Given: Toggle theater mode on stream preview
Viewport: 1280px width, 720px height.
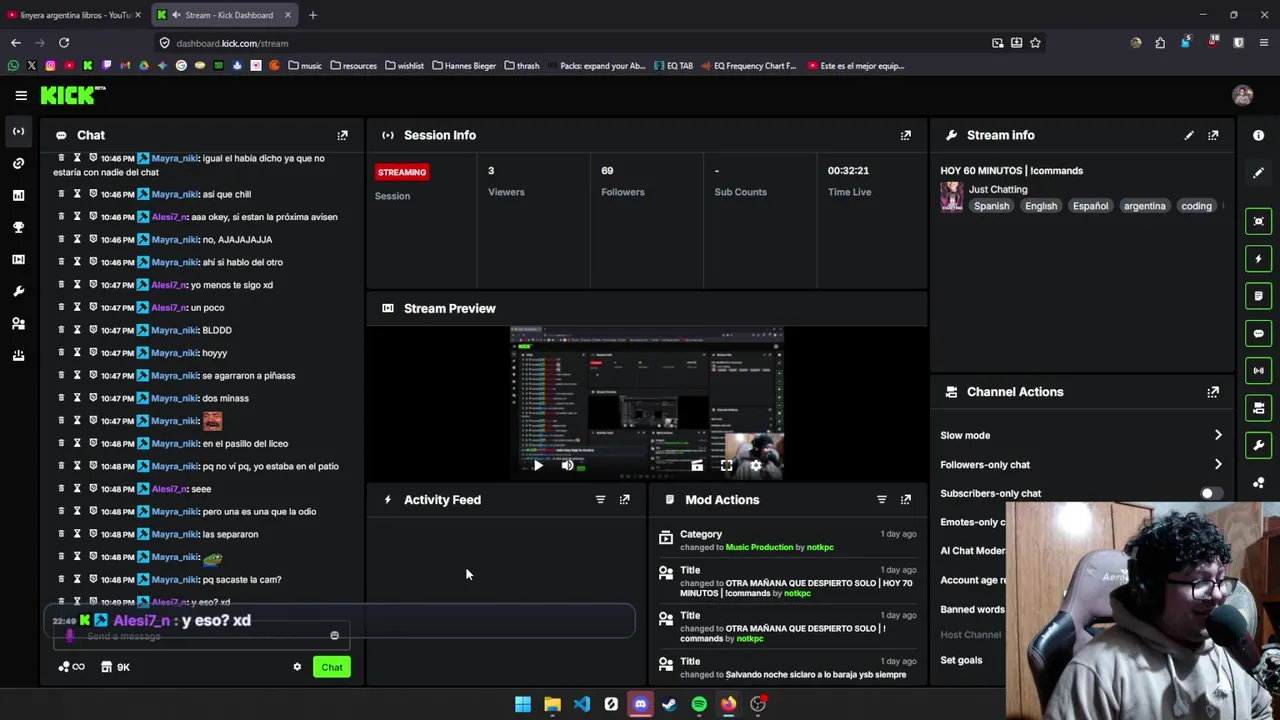Looking at the screenshot, I should (x=697, y=465).
